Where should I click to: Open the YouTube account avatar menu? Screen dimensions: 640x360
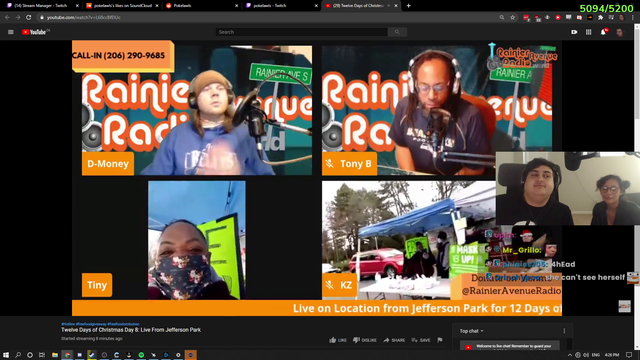619,32
